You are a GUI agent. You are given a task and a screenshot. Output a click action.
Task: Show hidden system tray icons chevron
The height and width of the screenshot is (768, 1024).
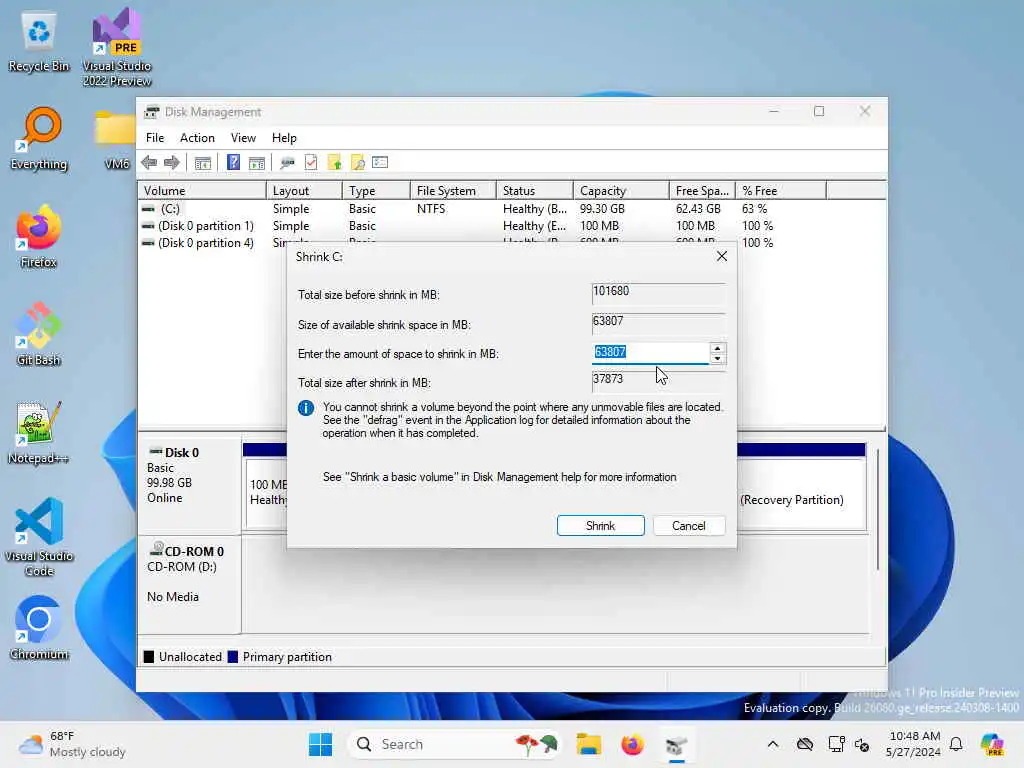tap(773, 744)
